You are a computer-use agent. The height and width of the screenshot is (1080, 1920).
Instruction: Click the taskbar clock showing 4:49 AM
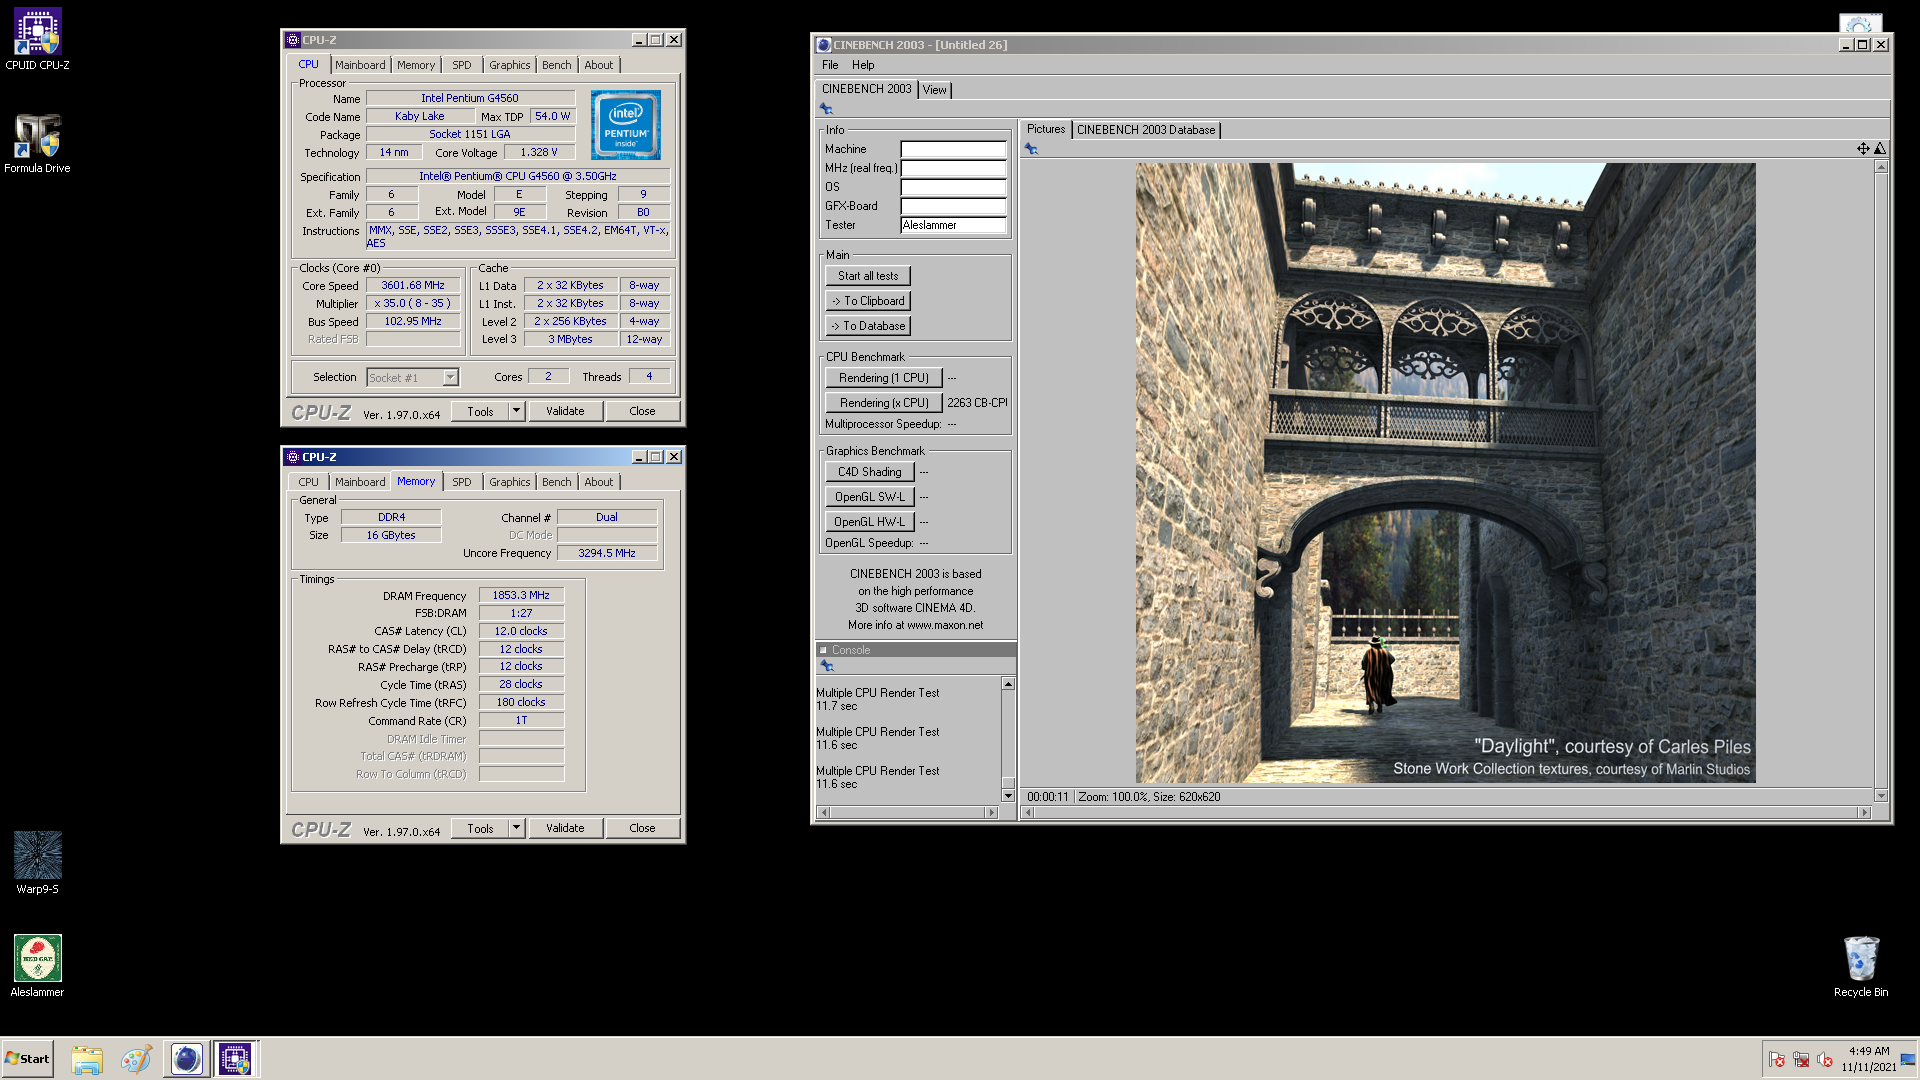pos(1869,1059)
